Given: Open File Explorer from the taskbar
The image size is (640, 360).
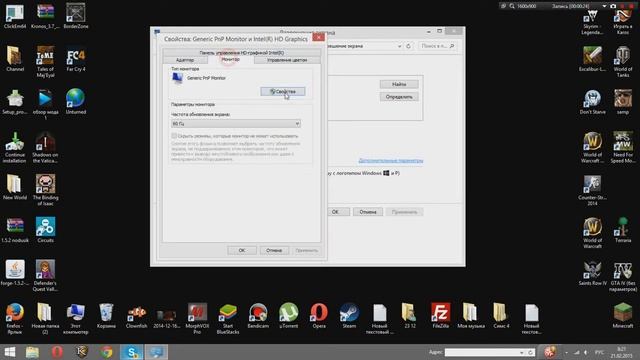Looking at the screenshot, I should (32, 352).
